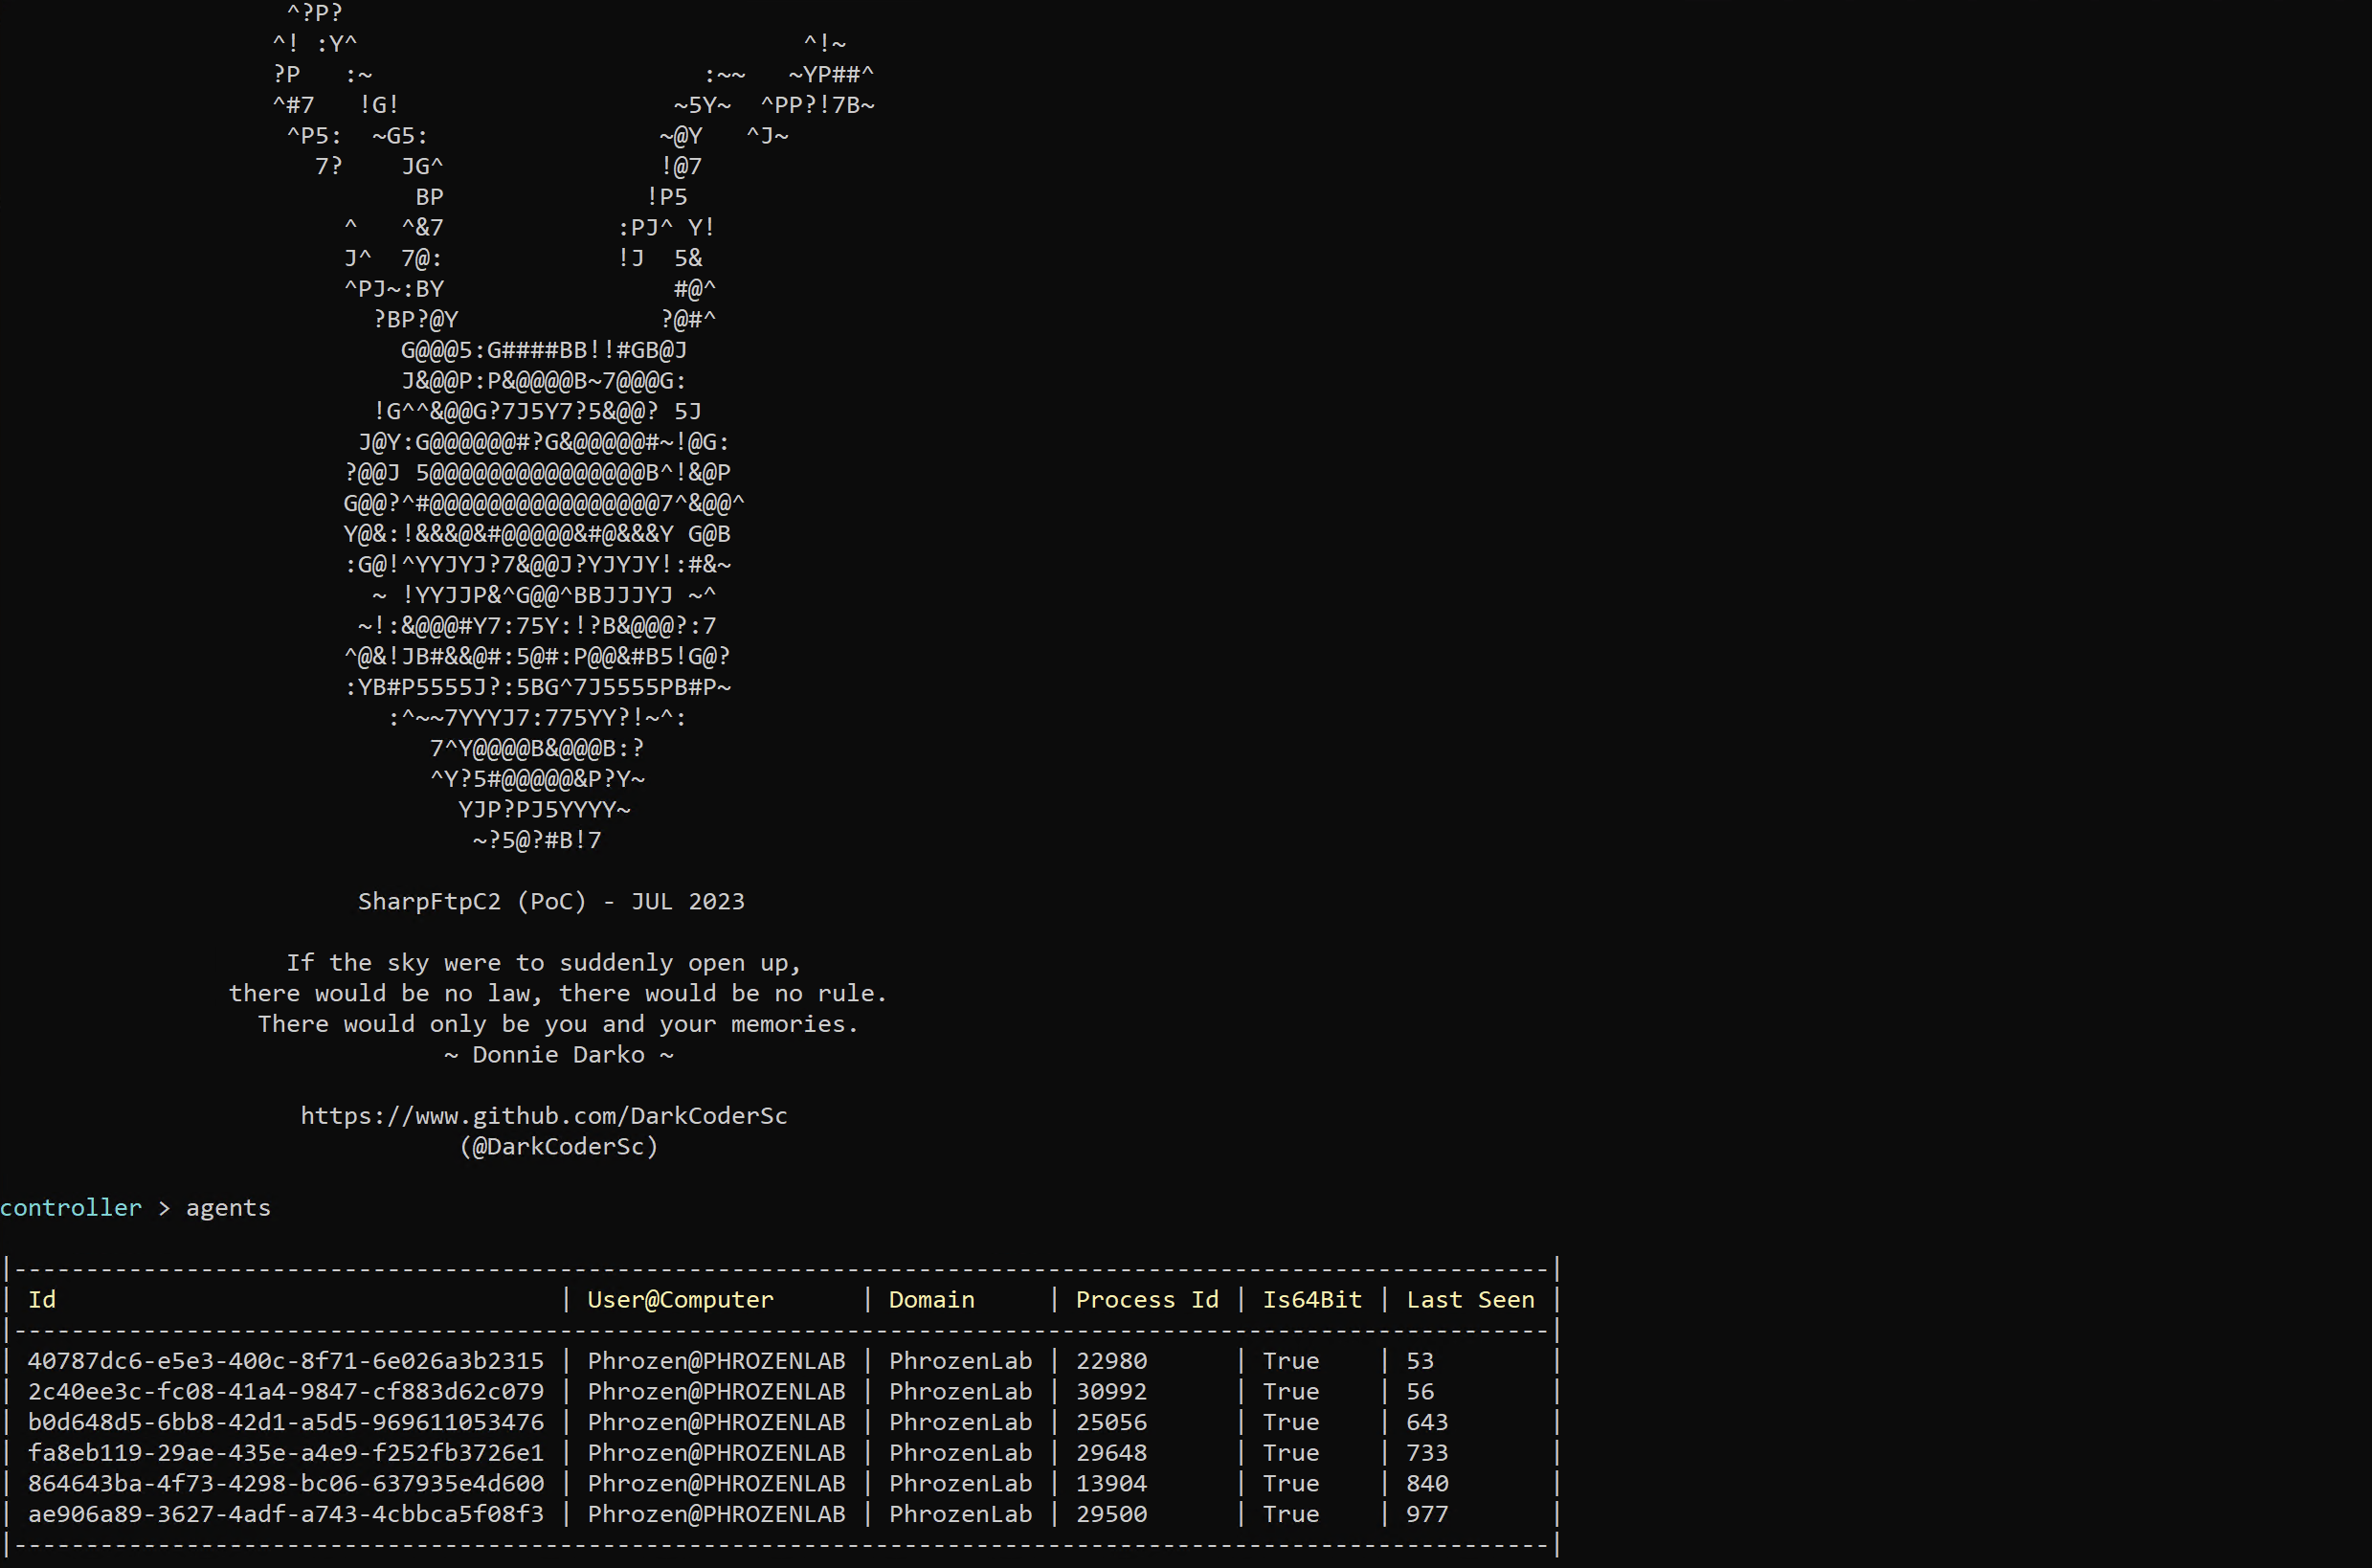Click the User@Computer column header
The image size is (2372, 1568).
680,1300
